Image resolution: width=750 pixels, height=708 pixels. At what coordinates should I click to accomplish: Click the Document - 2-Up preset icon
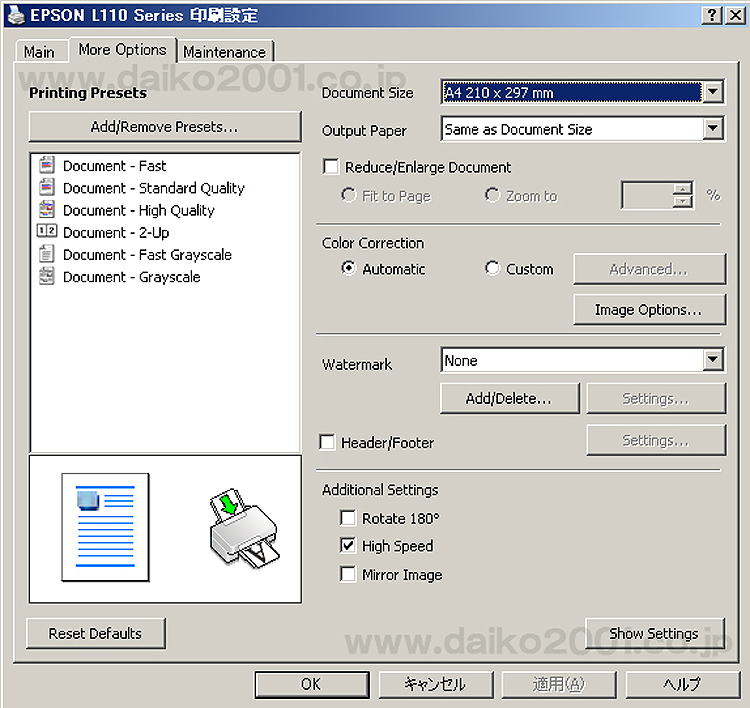pos(46,232)
